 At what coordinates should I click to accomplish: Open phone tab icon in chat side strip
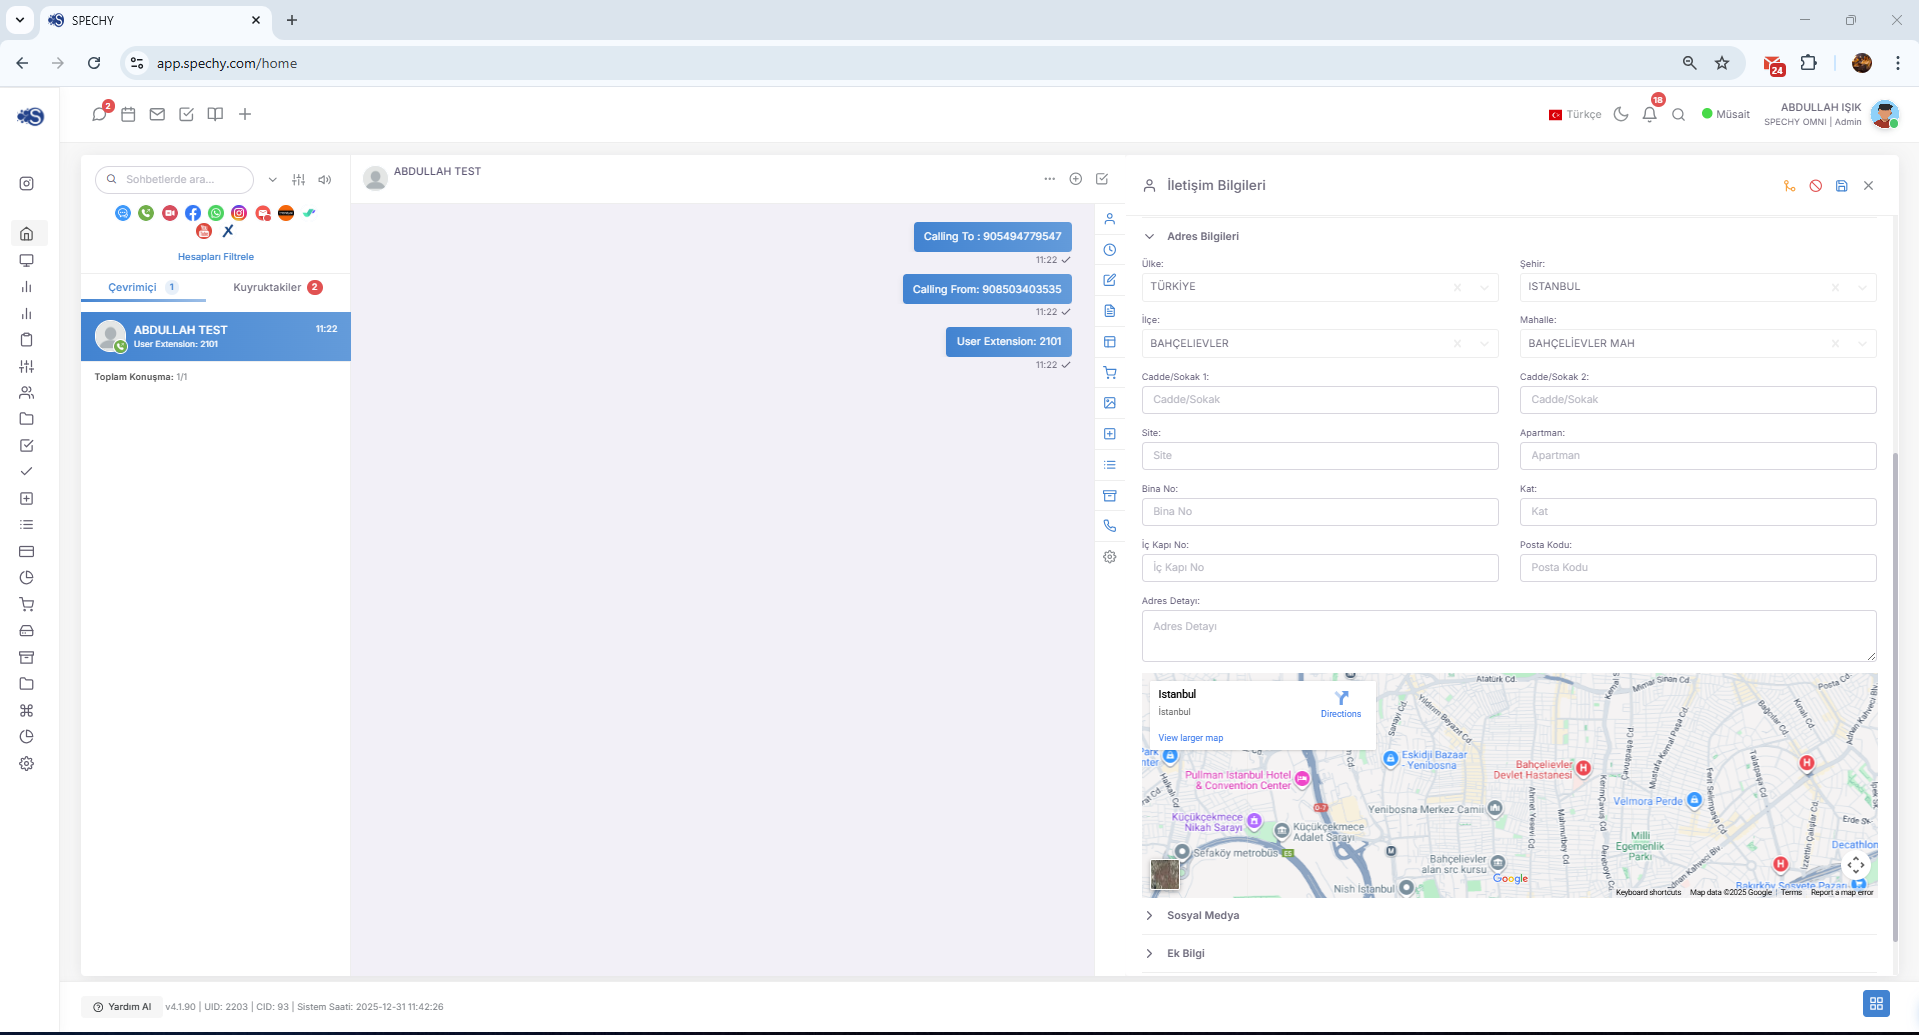pyautogui.click(x=1110, y=526)
